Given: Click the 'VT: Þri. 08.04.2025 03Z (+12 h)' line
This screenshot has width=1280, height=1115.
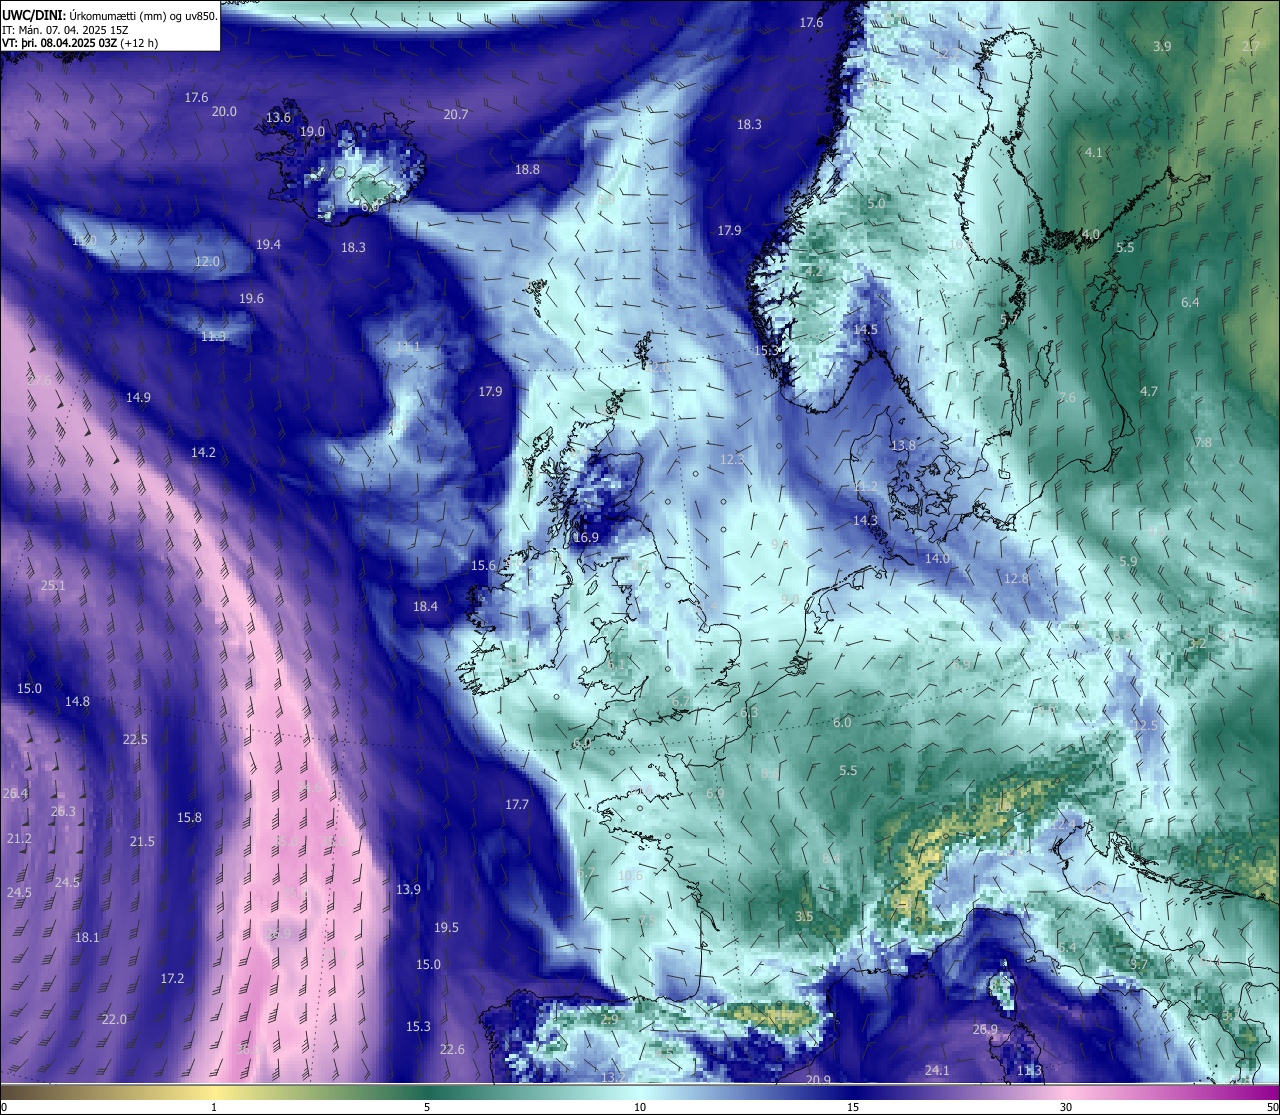Looking at the screenshot, I should [x=80, y=43].
